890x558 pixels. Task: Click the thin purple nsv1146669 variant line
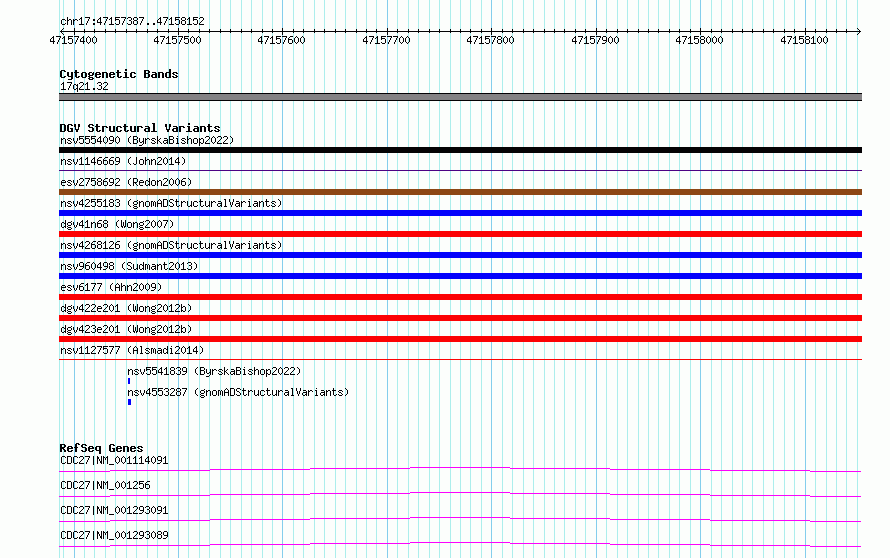(x=460, y=170)
